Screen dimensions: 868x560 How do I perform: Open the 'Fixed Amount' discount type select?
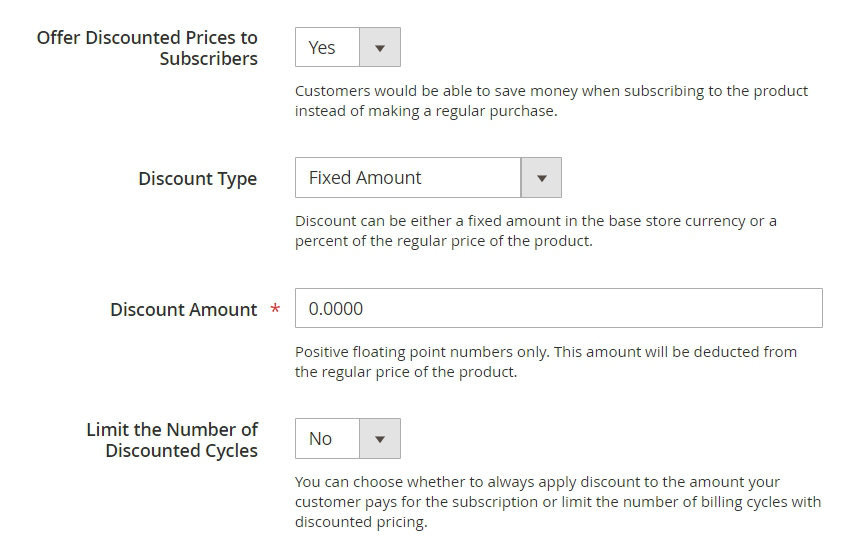(408, 178)
